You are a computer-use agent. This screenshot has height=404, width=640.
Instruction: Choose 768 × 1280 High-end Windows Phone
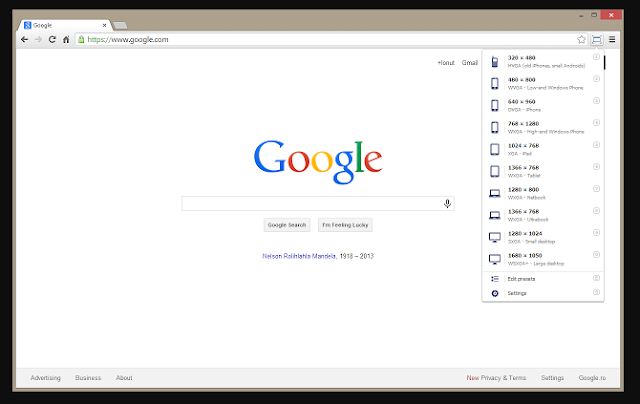pyautogui.click(x=542, y=128)
